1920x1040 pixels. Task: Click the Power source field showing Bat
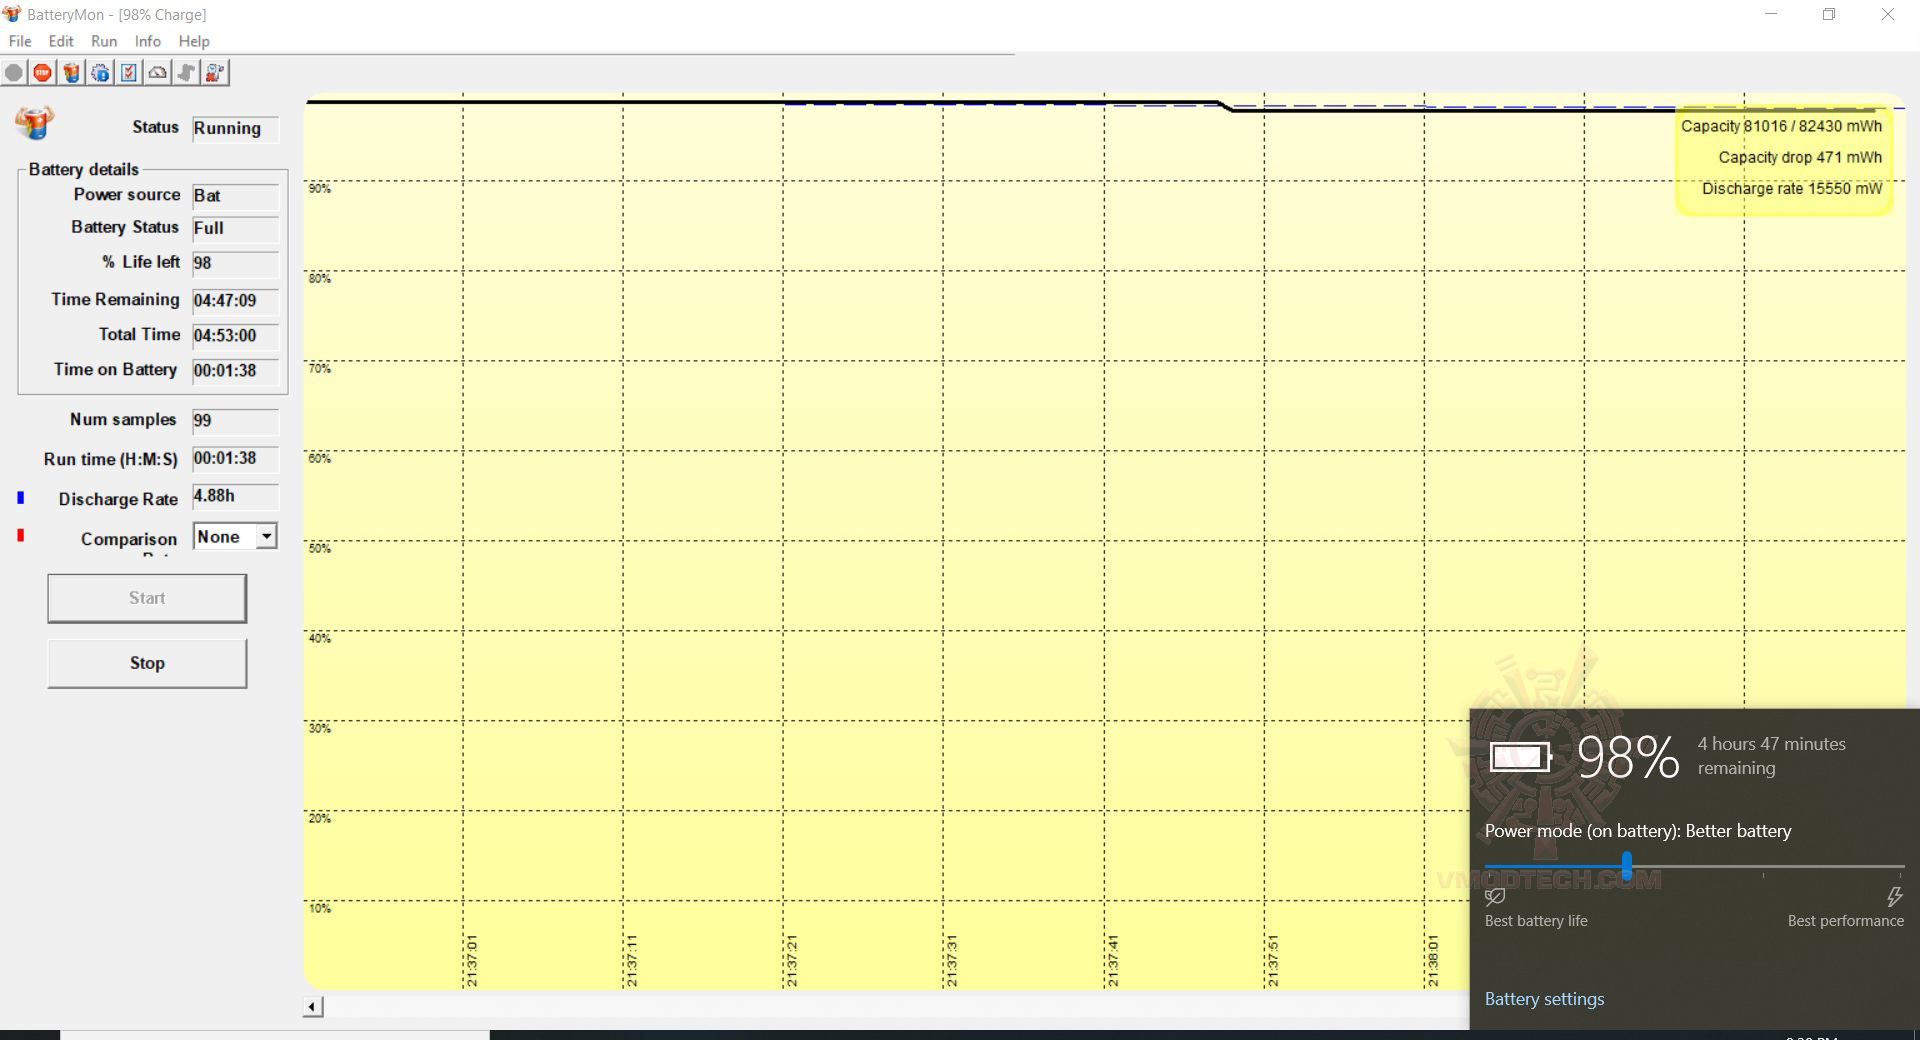tap(235, 196)
